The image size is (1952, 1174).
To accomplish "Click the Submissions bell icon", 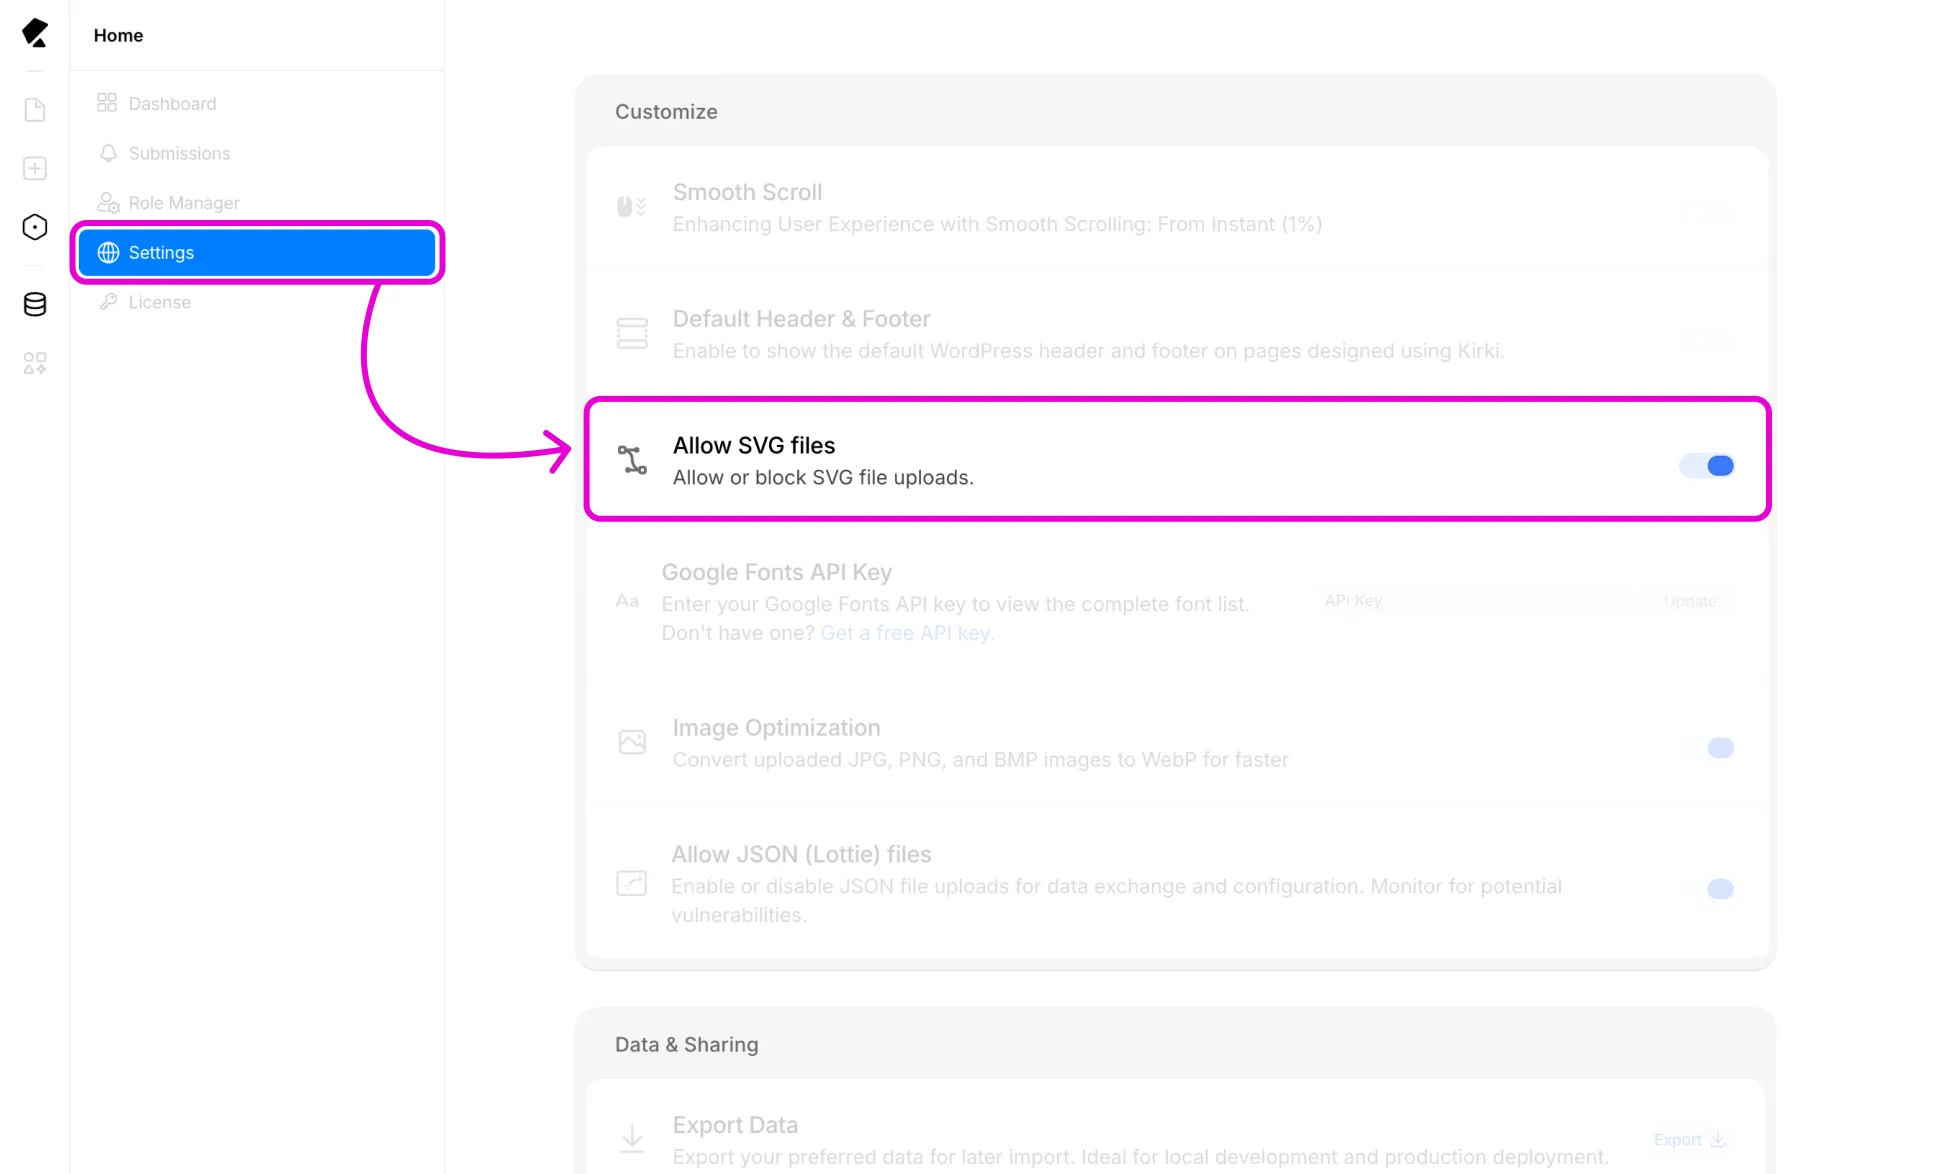I will tap(108, 153).
